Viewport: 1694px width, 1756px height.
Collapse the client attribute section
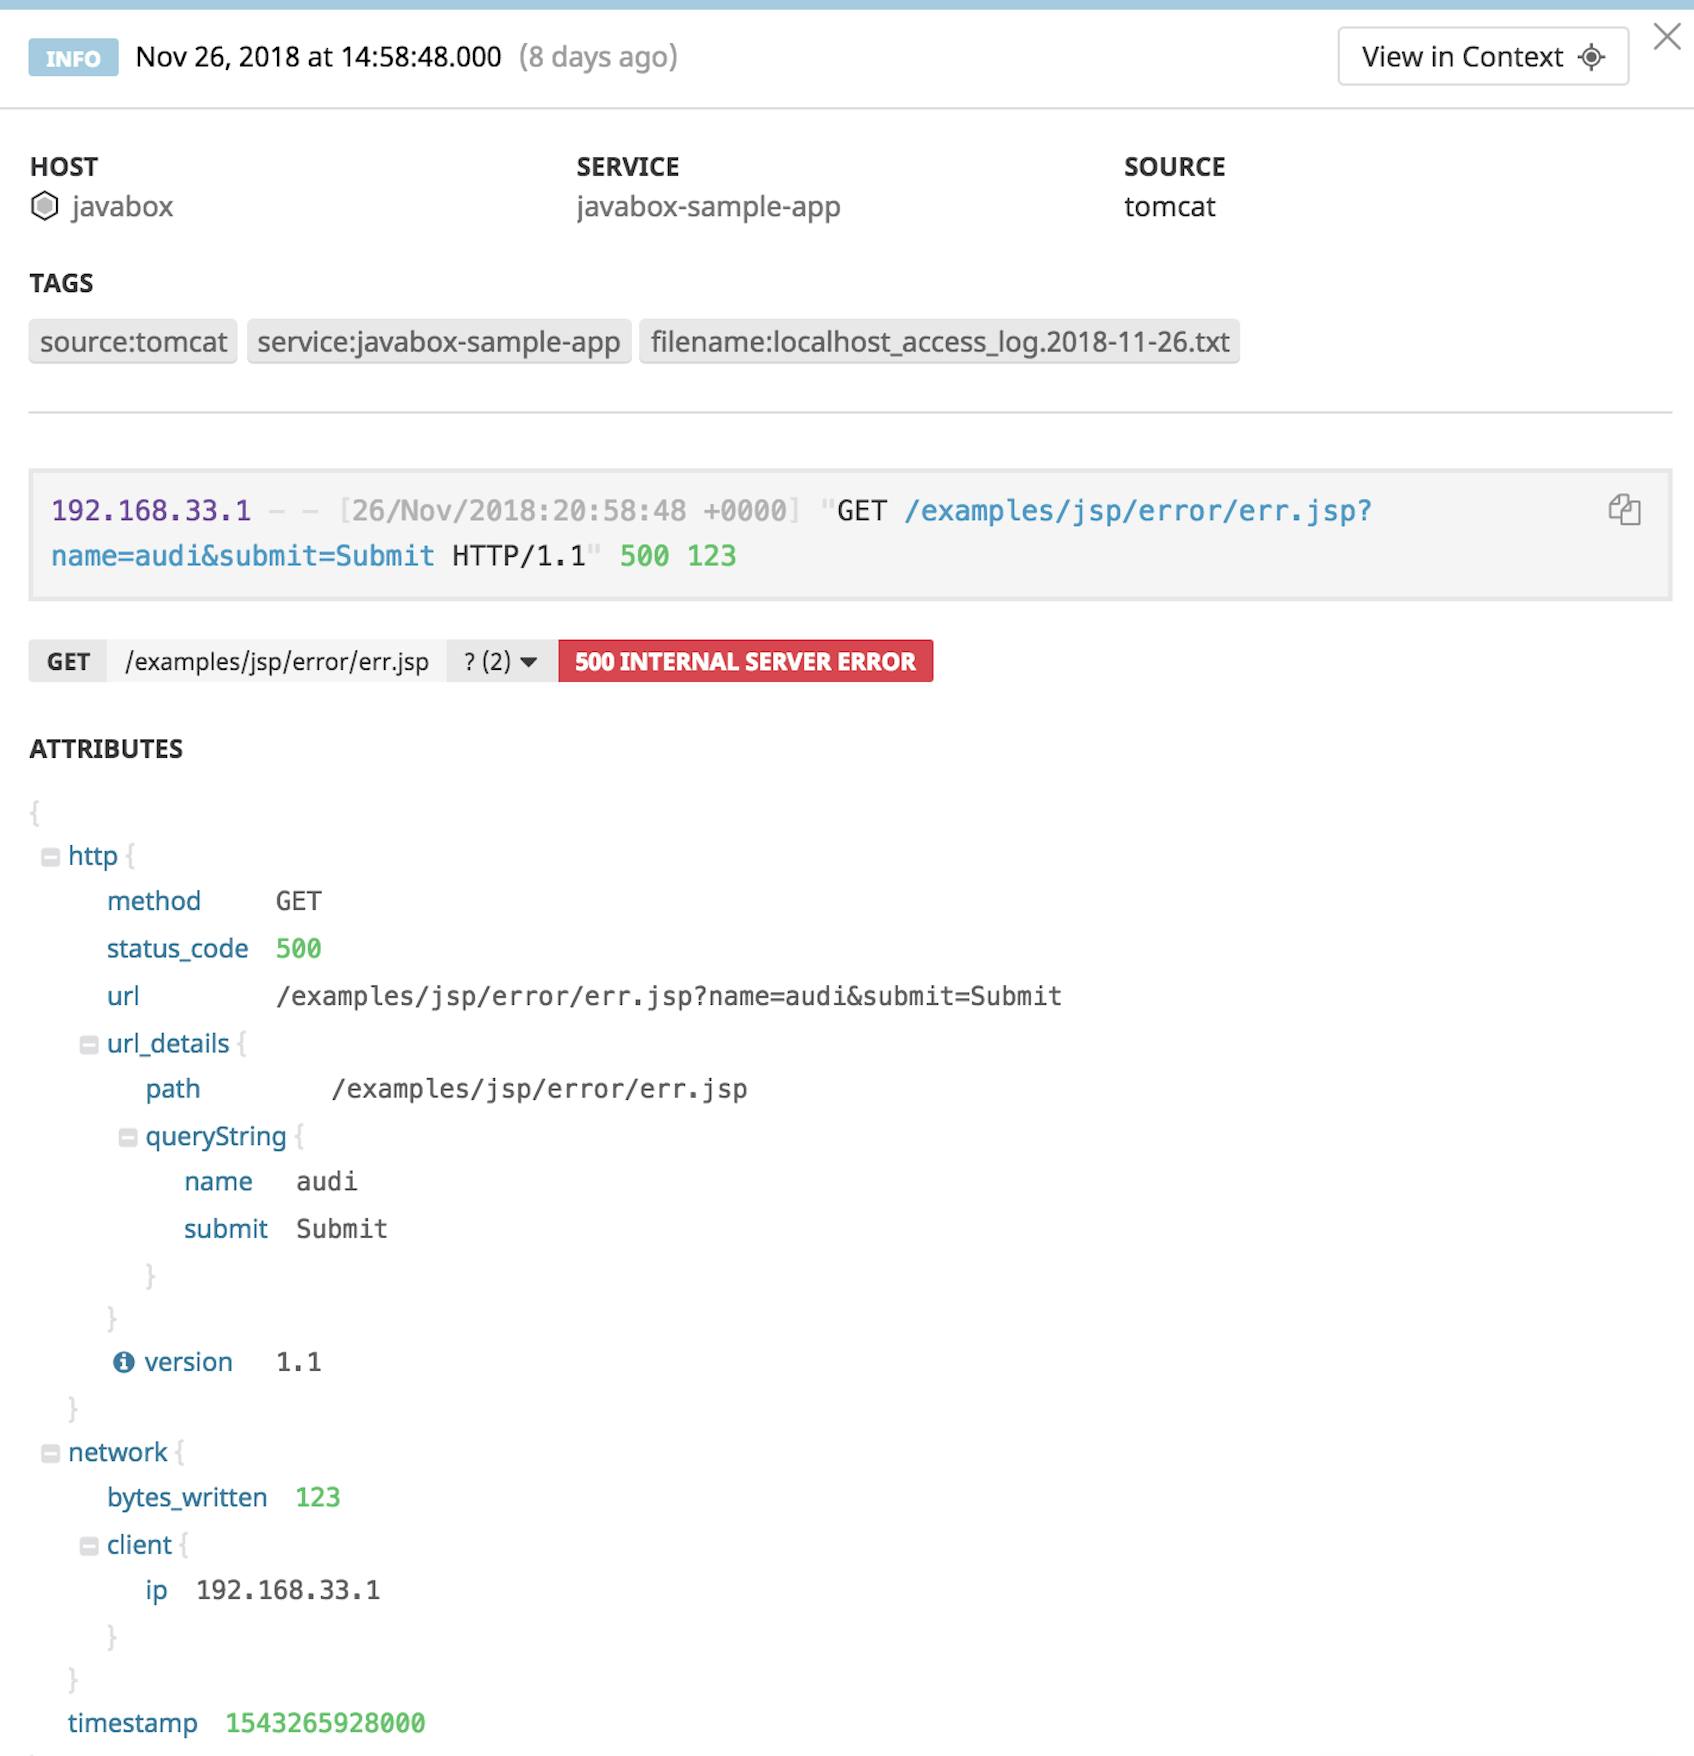[91, 1544]
